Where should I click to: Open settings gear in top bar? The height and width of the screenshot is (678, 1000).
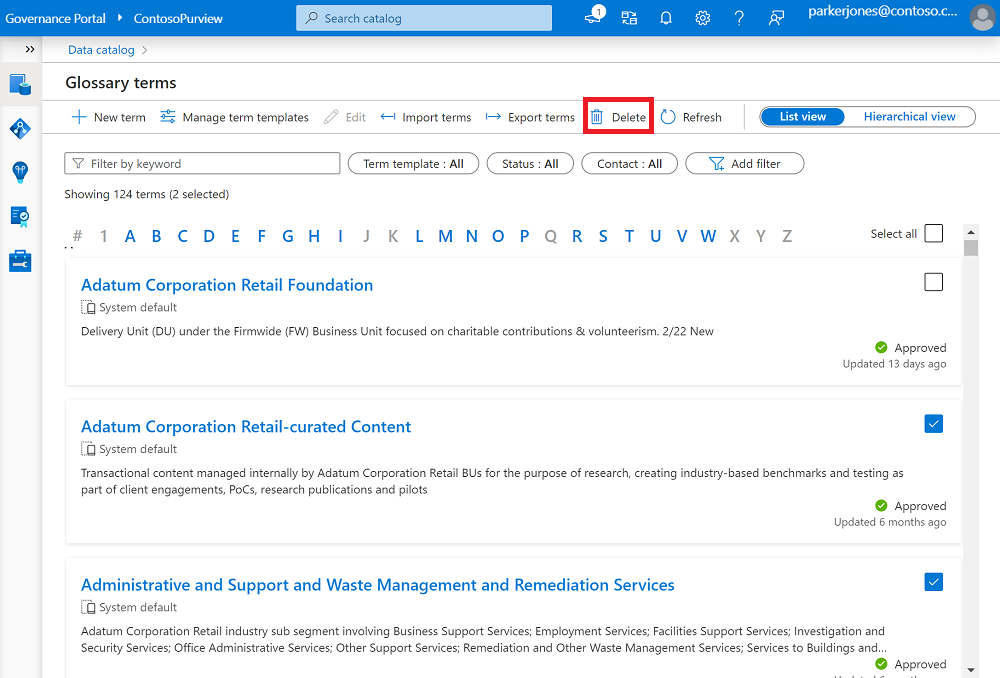tap(703, 18)
